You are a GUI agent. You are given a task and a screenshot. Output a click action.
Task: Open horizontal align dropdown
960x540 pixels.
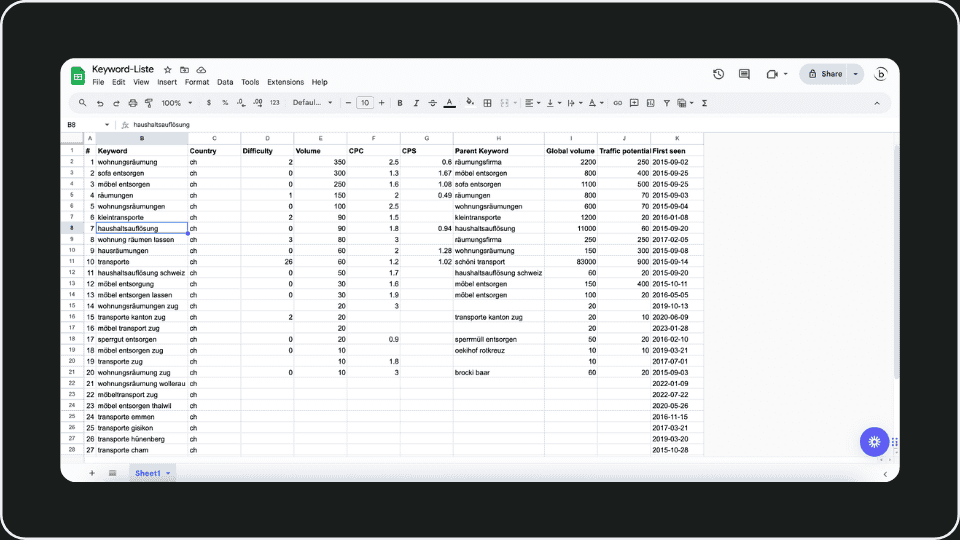click(x=532, y=103)
